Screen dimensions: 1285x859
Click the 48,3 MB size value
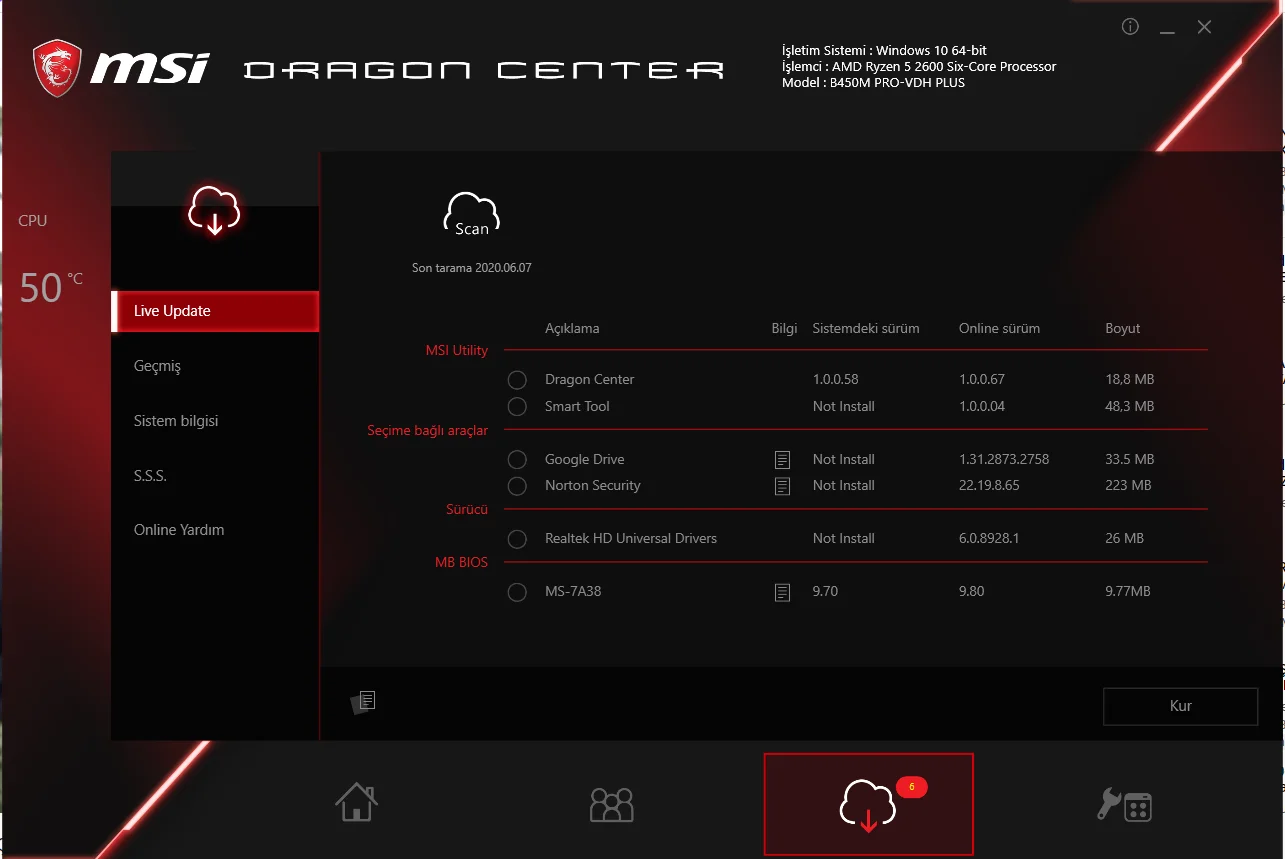(1130, 407)
